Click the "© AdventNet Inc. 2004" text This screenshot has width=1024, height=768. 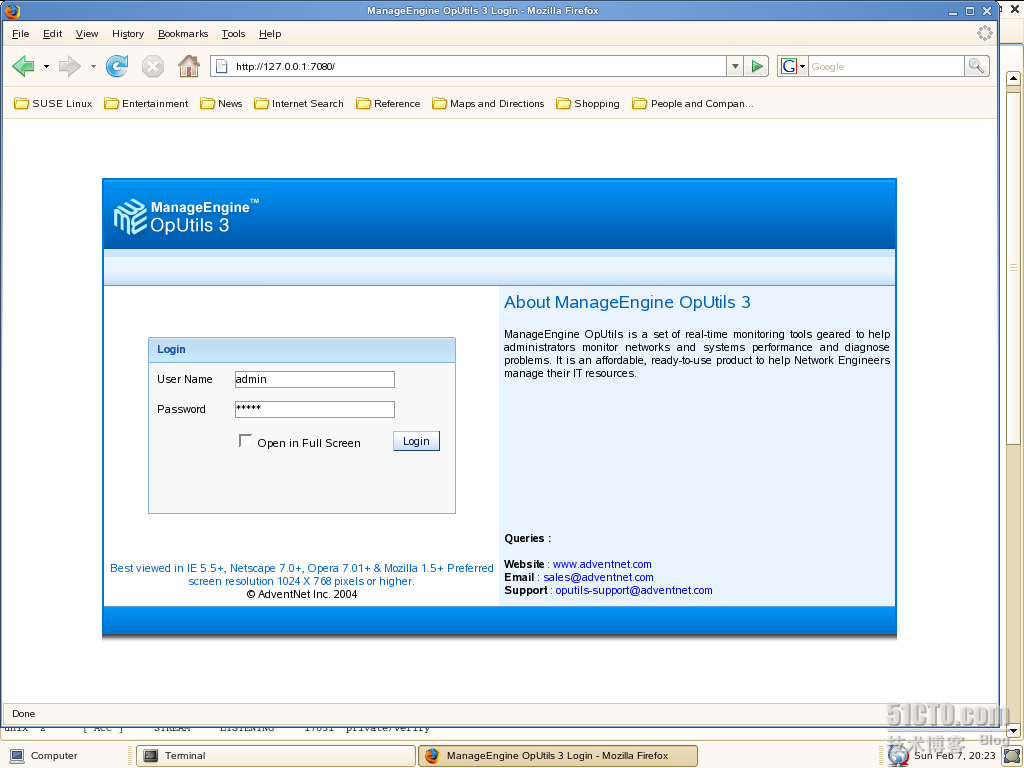point(302,594)
